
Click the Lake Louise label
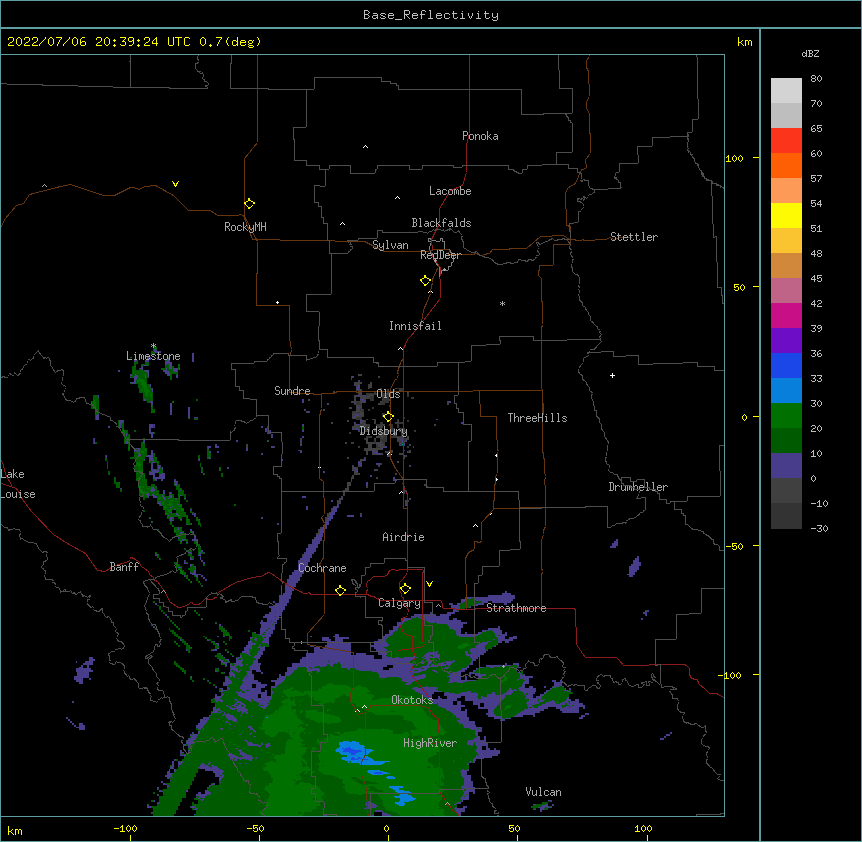click(x=18, y=484)
